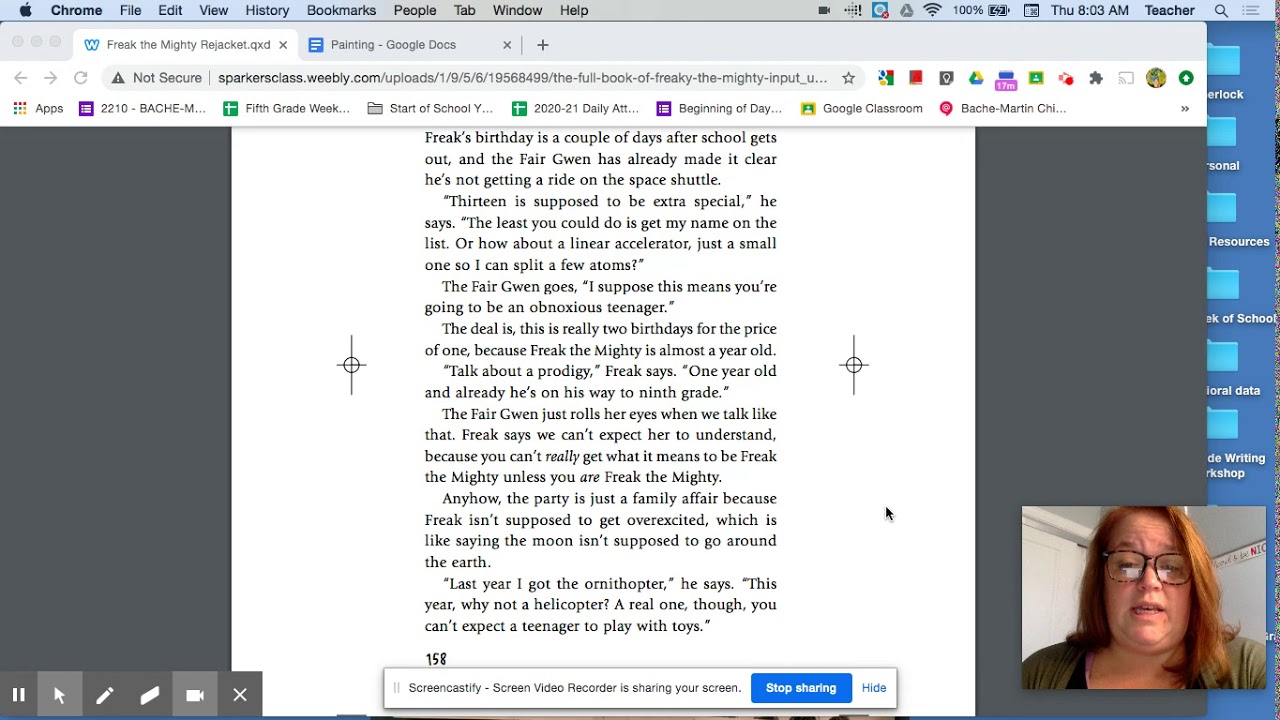
Task: Open the Bookmarks menu
Action: click(x=341, y=10)
